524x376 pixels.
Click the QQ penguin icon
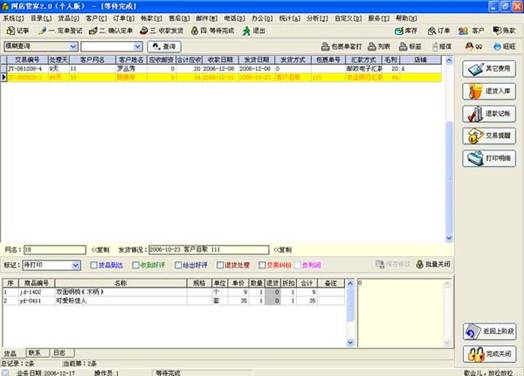pos(469,46)
